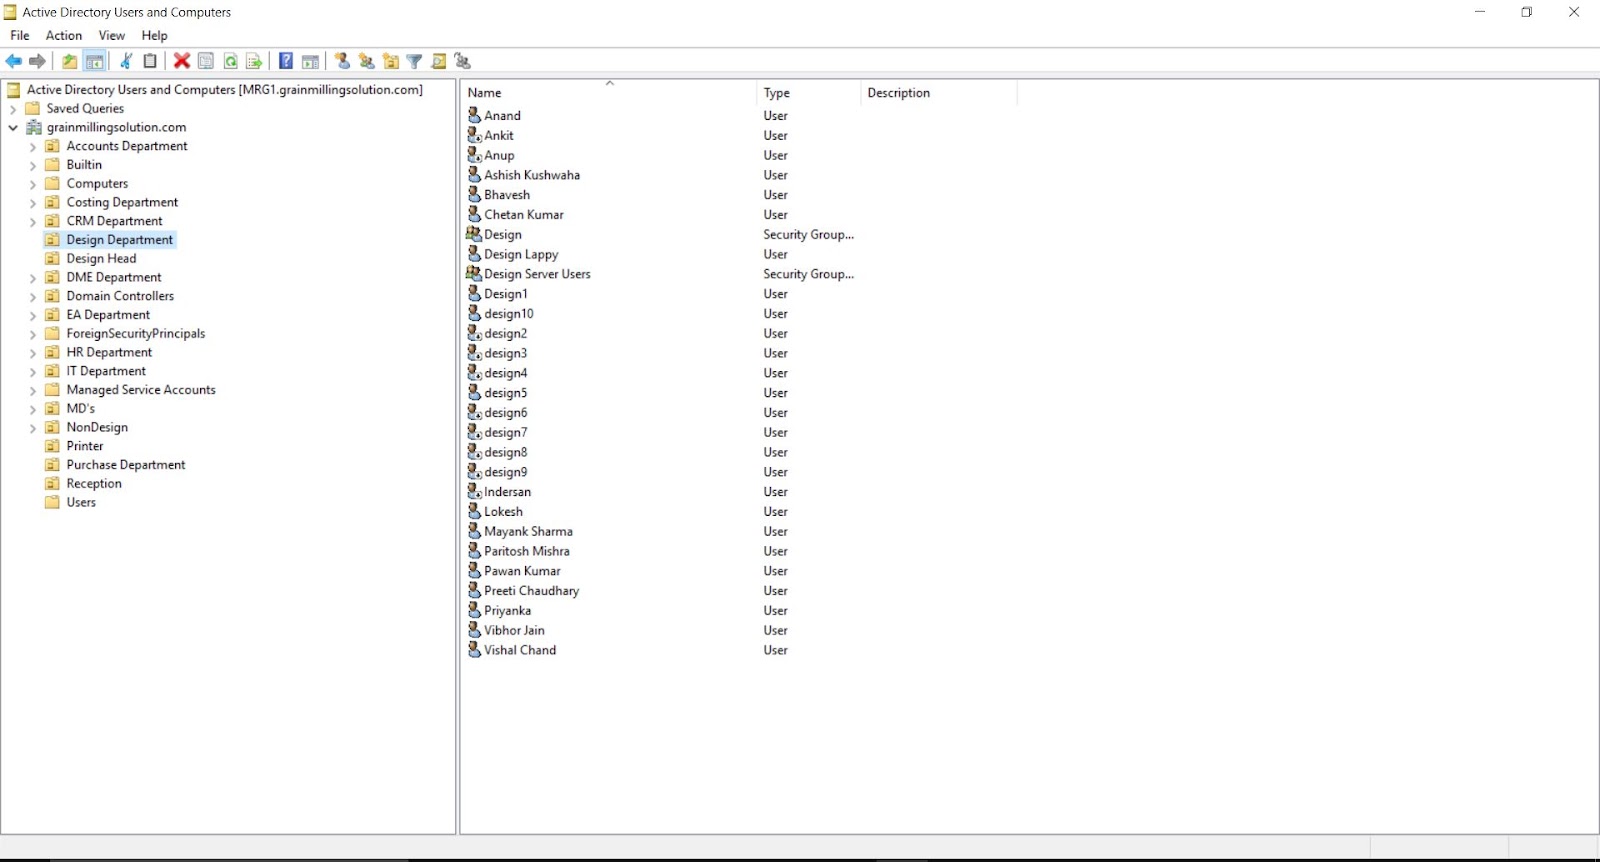Expand the CRM Department OU
Image resolution: width=1600 pixels, height=862 pixels.
coord(33,222)
